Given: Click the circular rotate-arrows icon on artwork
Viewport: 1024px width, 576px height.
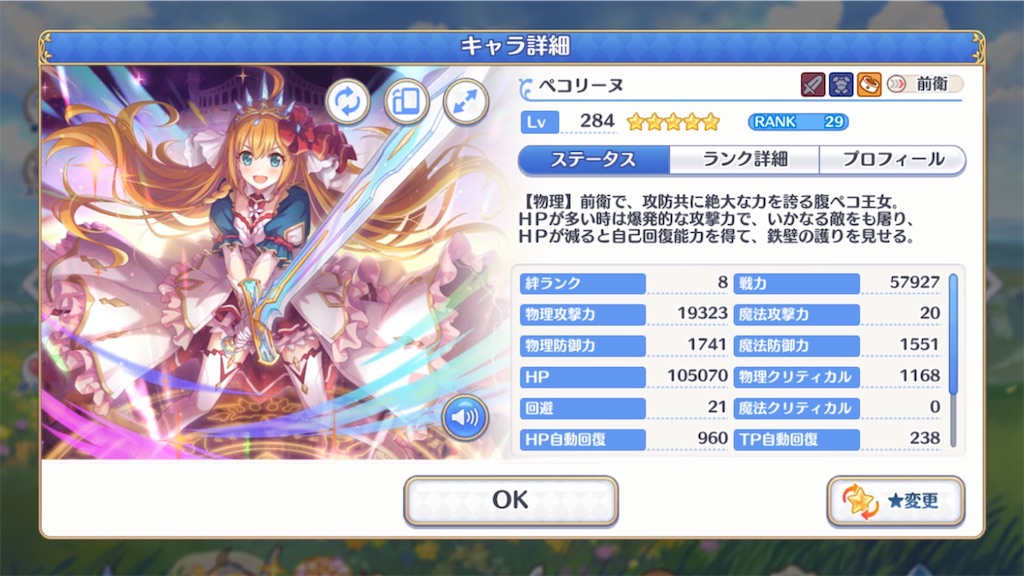Looking at the screenshot, I should pyautogui.click(x=347, y=102).
